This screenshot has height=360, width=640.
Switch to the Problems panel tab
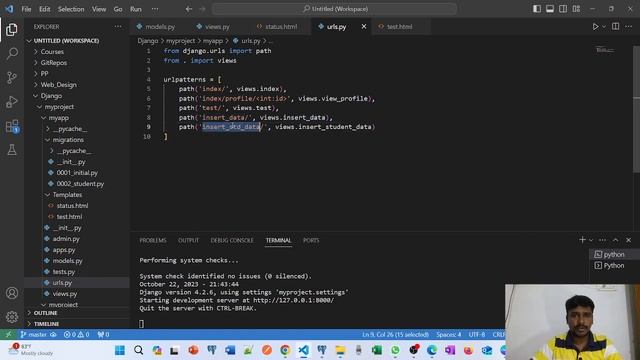coord(153,240)
